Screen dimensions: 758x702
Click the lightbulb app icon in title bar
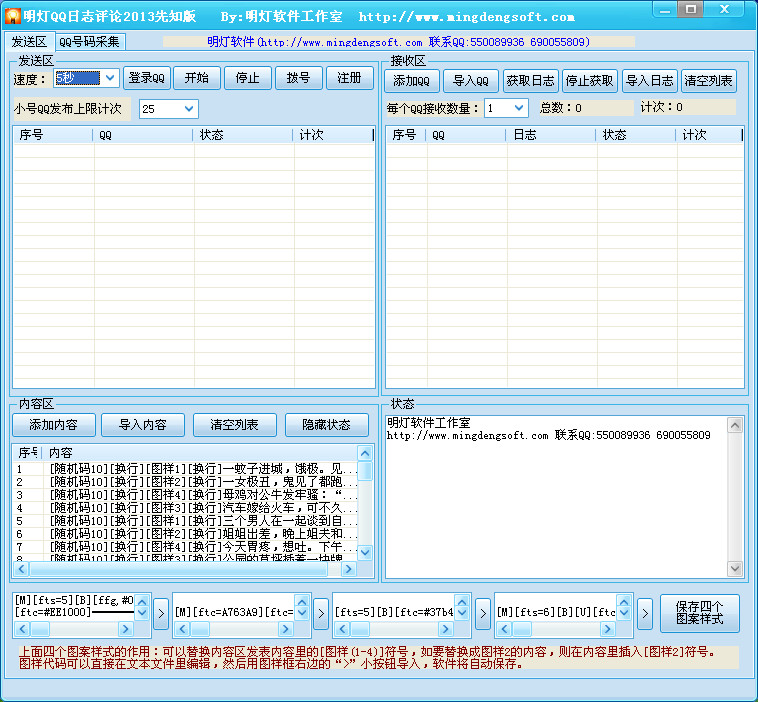[13, 16]
